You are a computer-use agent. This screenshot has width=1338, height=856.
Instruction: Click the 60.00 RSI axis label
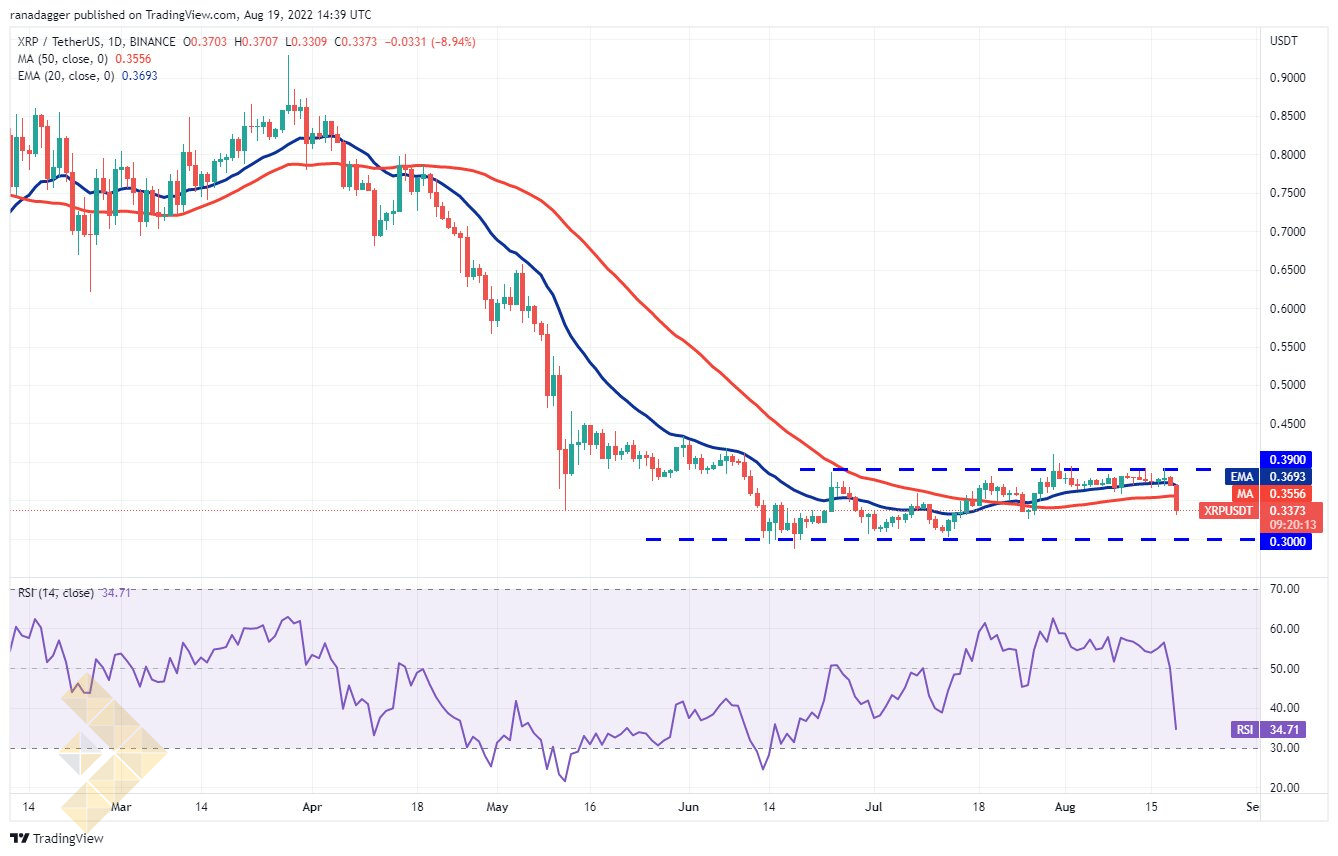(1284, 629)
